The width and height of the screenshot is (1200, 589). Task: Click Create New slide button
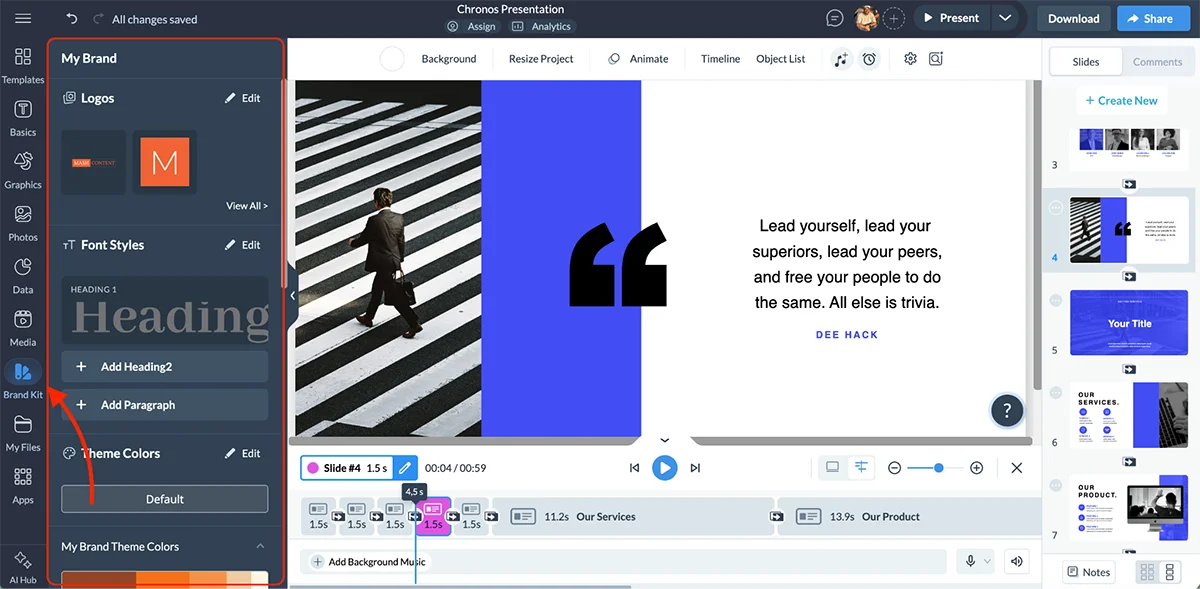pyautogui.click(x=1120, y=100)
